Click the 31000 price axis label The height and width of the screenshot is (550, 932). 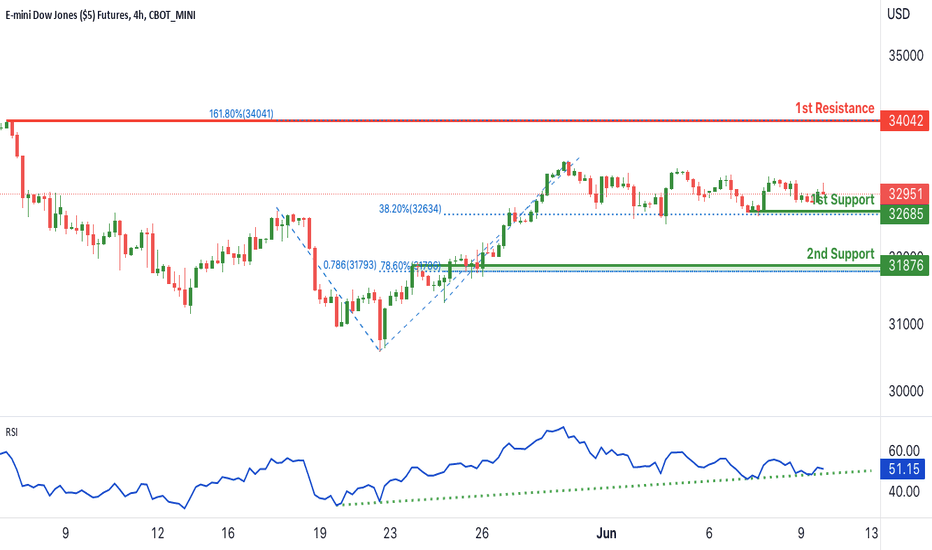[x=906, y=324]
